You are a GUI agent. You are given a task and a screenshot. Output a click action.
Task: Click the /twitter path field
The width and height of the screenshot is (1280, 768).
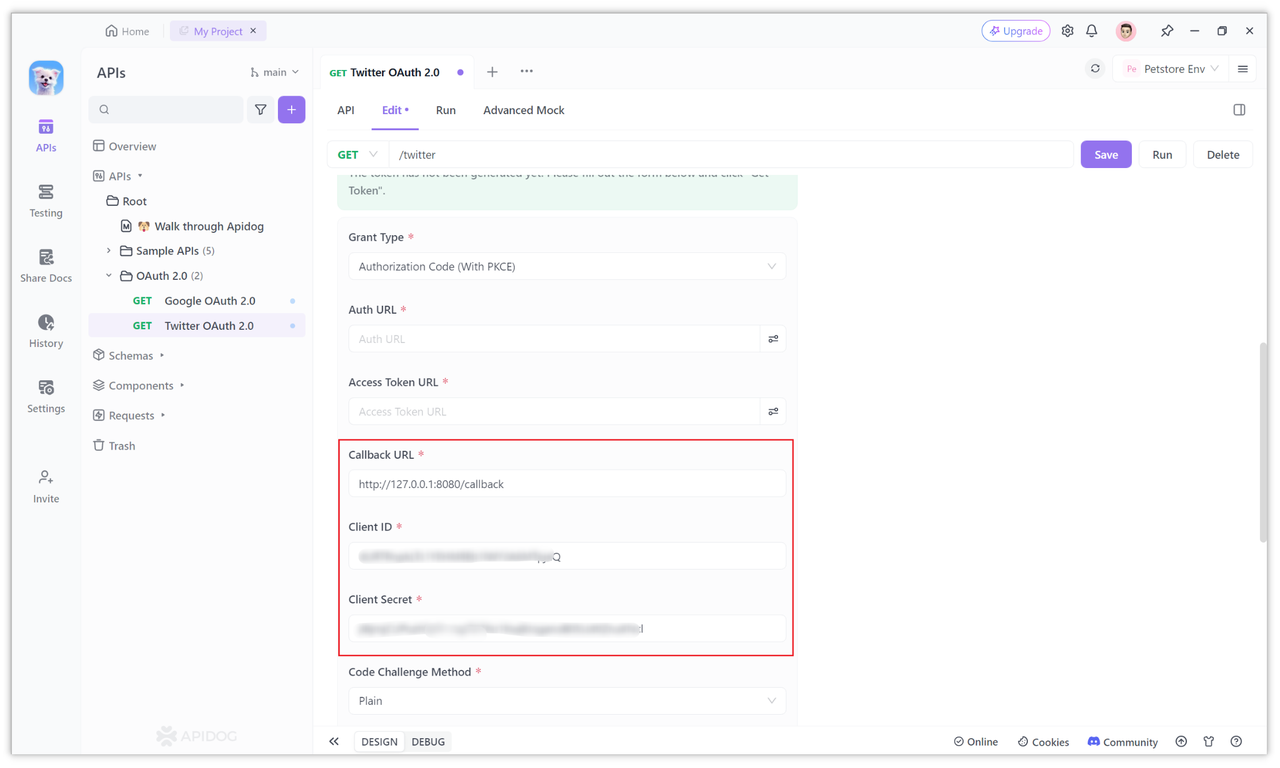730,155
